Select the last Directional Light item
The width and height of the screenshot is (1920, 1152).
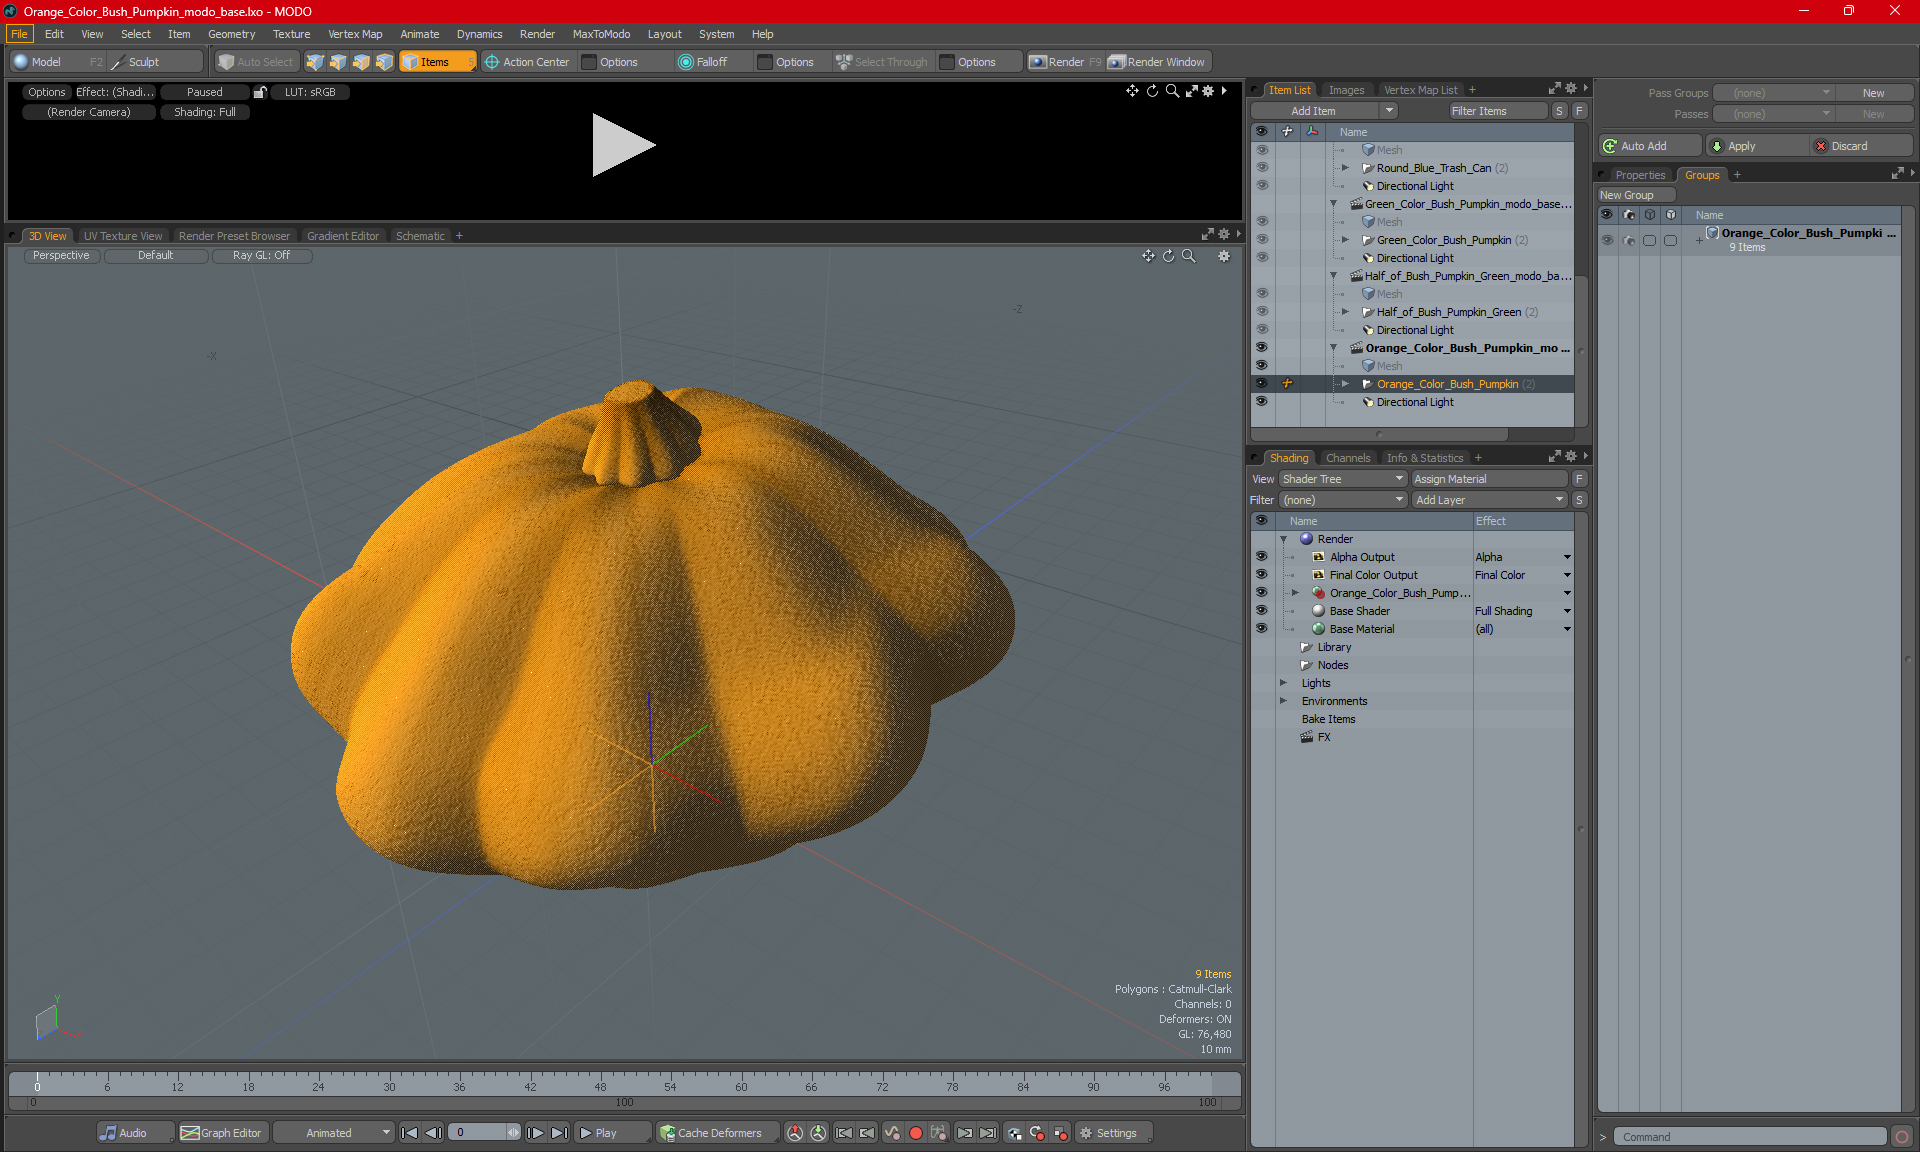point(1415,402)
